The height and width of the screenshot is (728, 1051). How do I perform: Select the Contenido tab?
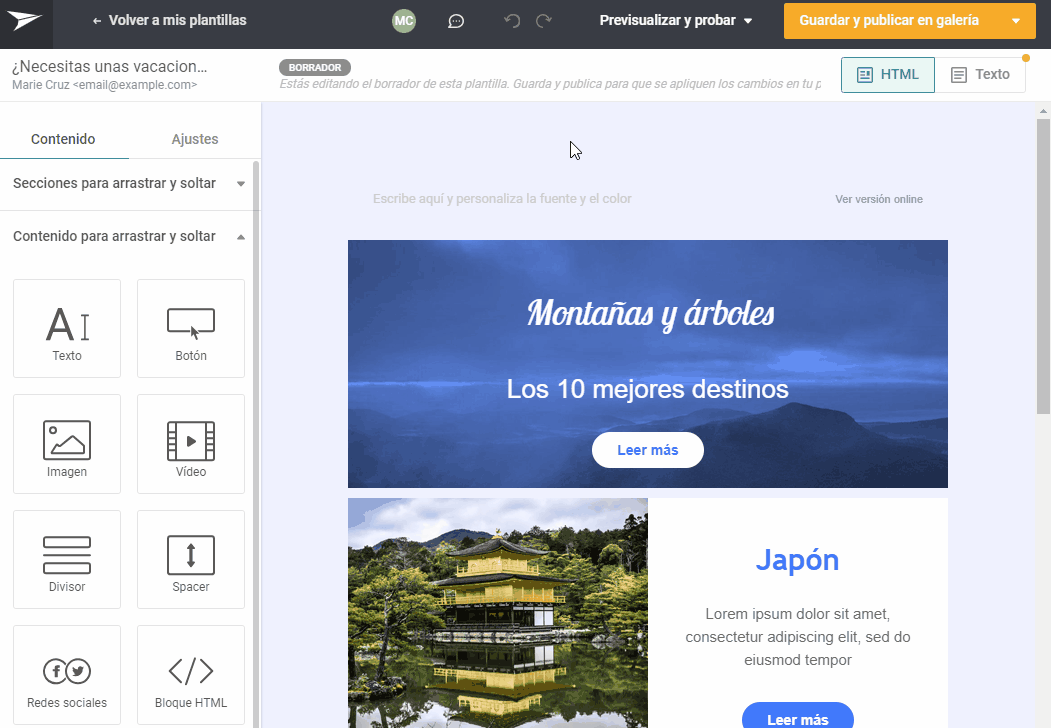64,139
